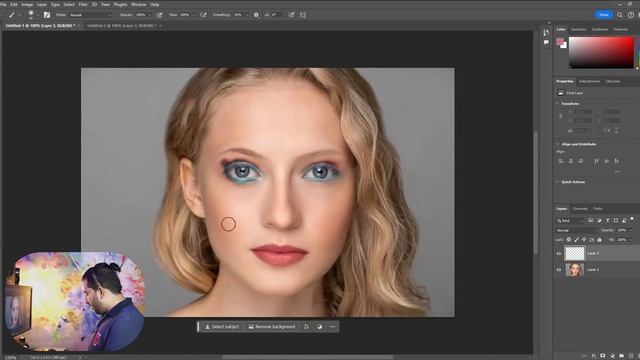Image resolution: width=640 pixels, height=360 pixels.
Task: Select the Layer 2 portrait thumbnail
Action: (575, 270)
